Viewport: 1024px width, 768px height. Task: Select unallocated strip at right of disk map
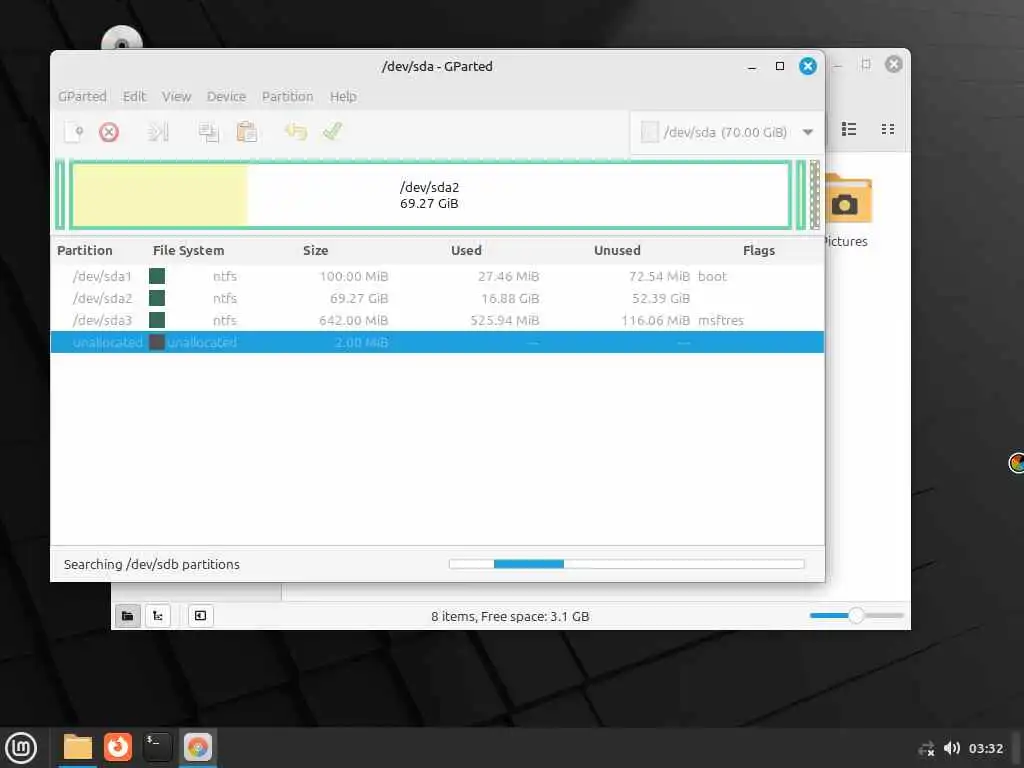(x=814, y=195)
